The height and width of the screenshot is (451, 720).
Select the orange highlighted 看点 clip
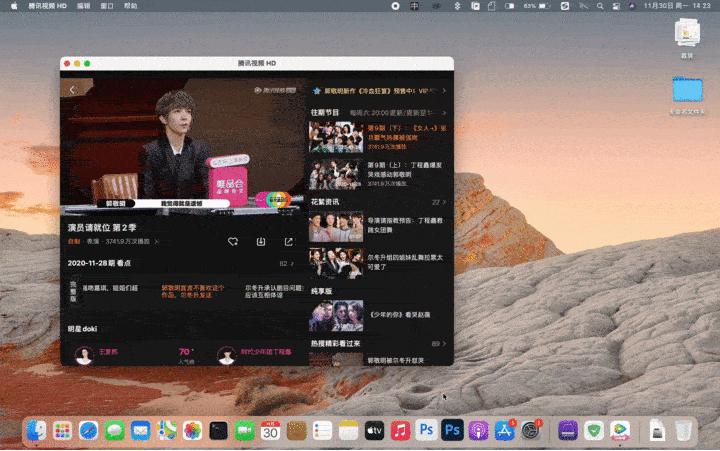pyautogui.click(x=193, y=291)
